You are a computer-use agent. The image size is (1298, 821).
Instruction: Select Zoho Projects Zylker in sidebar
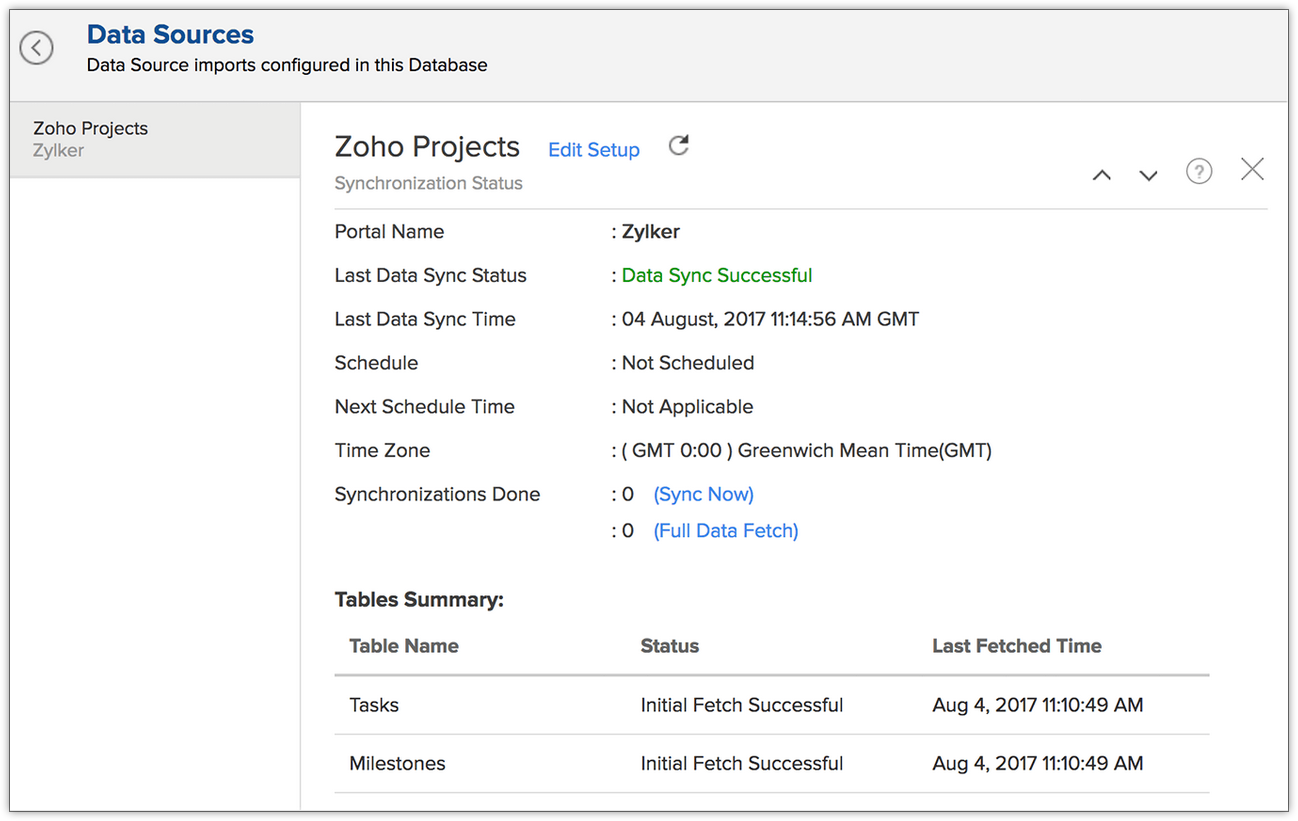click(x=90, y=139)
